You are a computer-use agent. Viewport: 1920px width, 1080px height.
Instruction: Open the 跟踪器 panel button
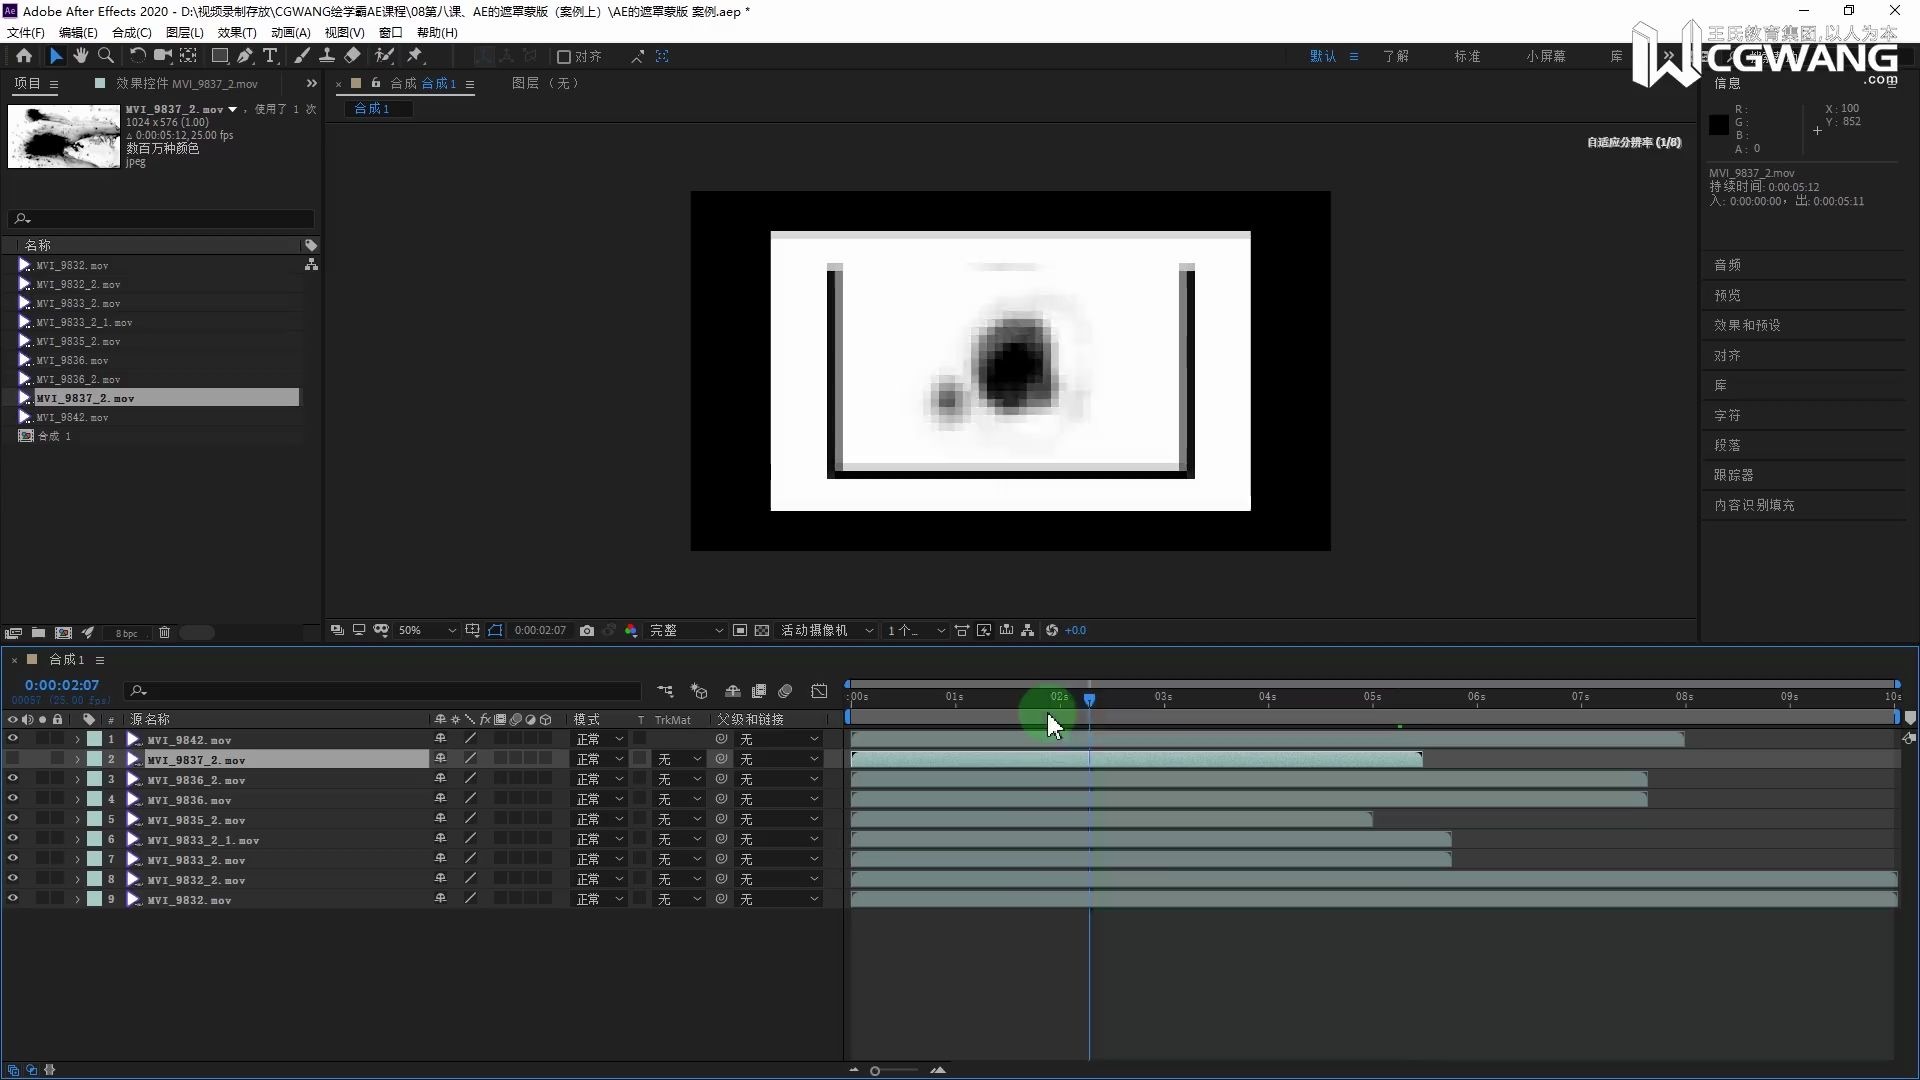point(1737,475)
